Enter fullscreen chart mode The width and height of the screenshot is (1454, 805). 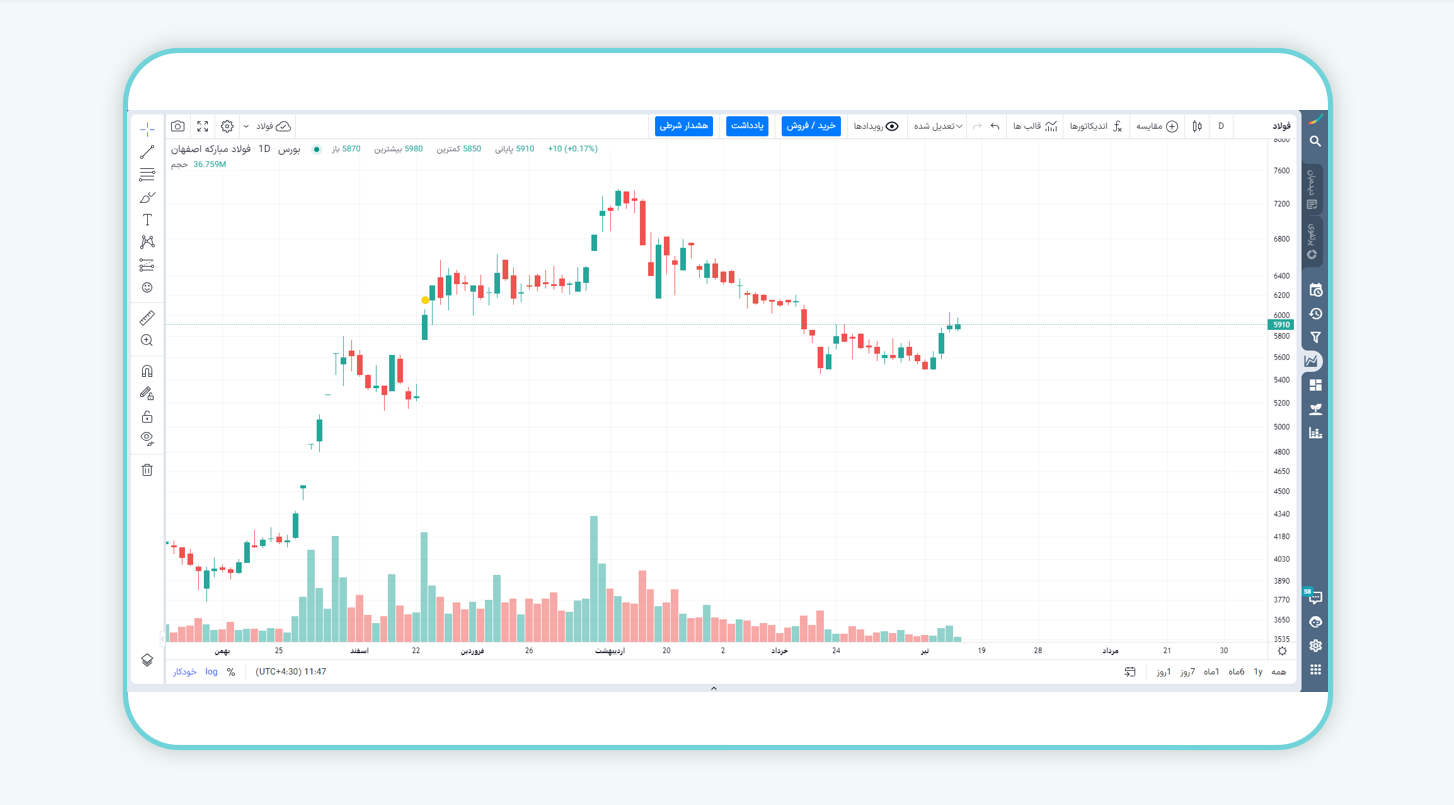point(203,126)
